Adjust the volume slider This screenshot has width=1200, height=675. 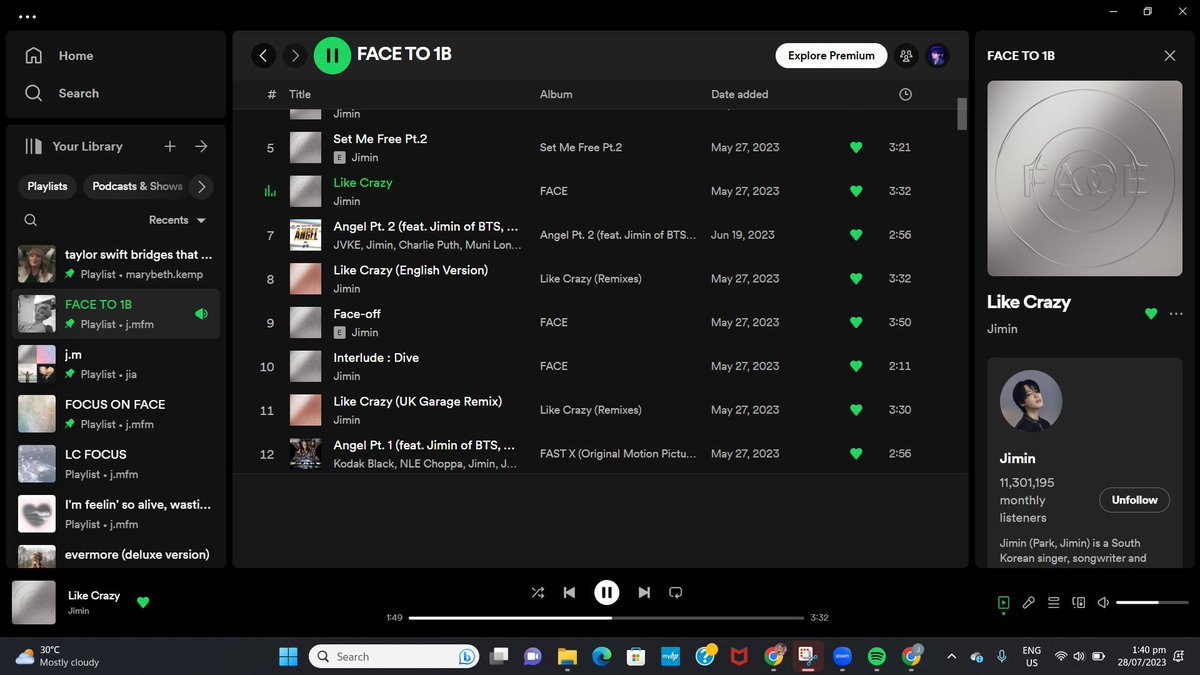coord(1150,603)
